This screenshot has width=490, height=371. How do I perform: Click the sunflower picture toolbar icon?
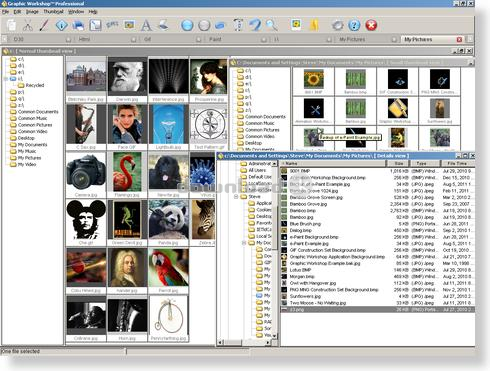pyautogui.click(x=296, y=25)
